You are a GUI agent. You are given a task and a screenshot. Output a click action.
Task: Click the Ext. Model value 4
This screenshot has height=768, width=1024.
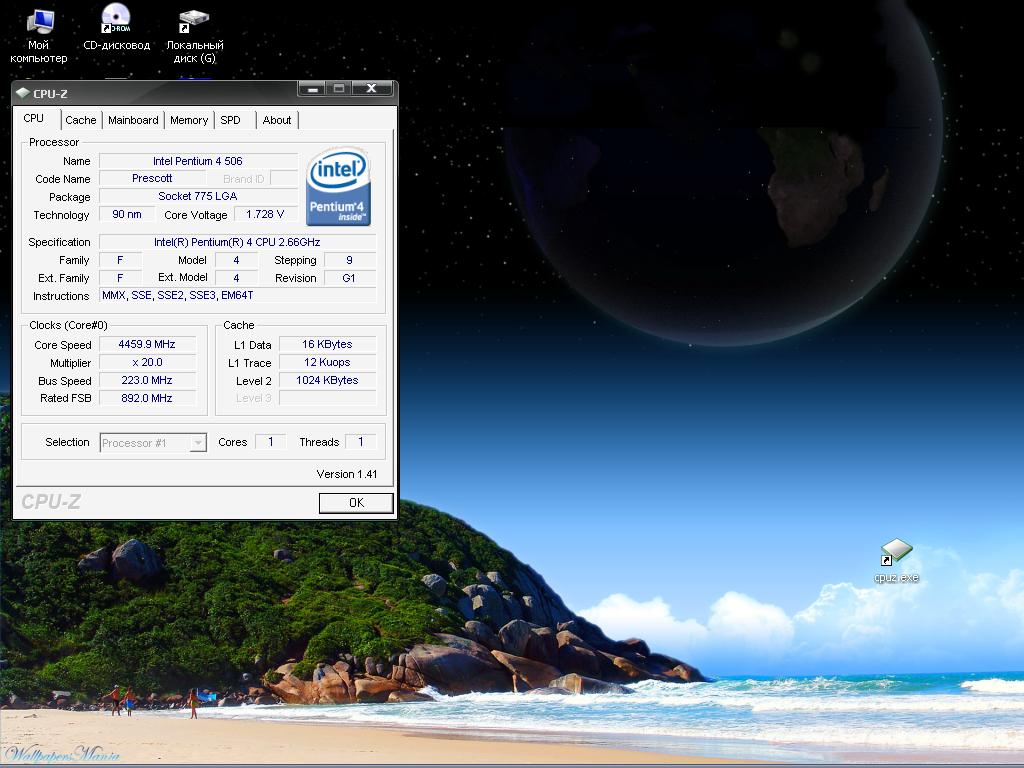236,278
